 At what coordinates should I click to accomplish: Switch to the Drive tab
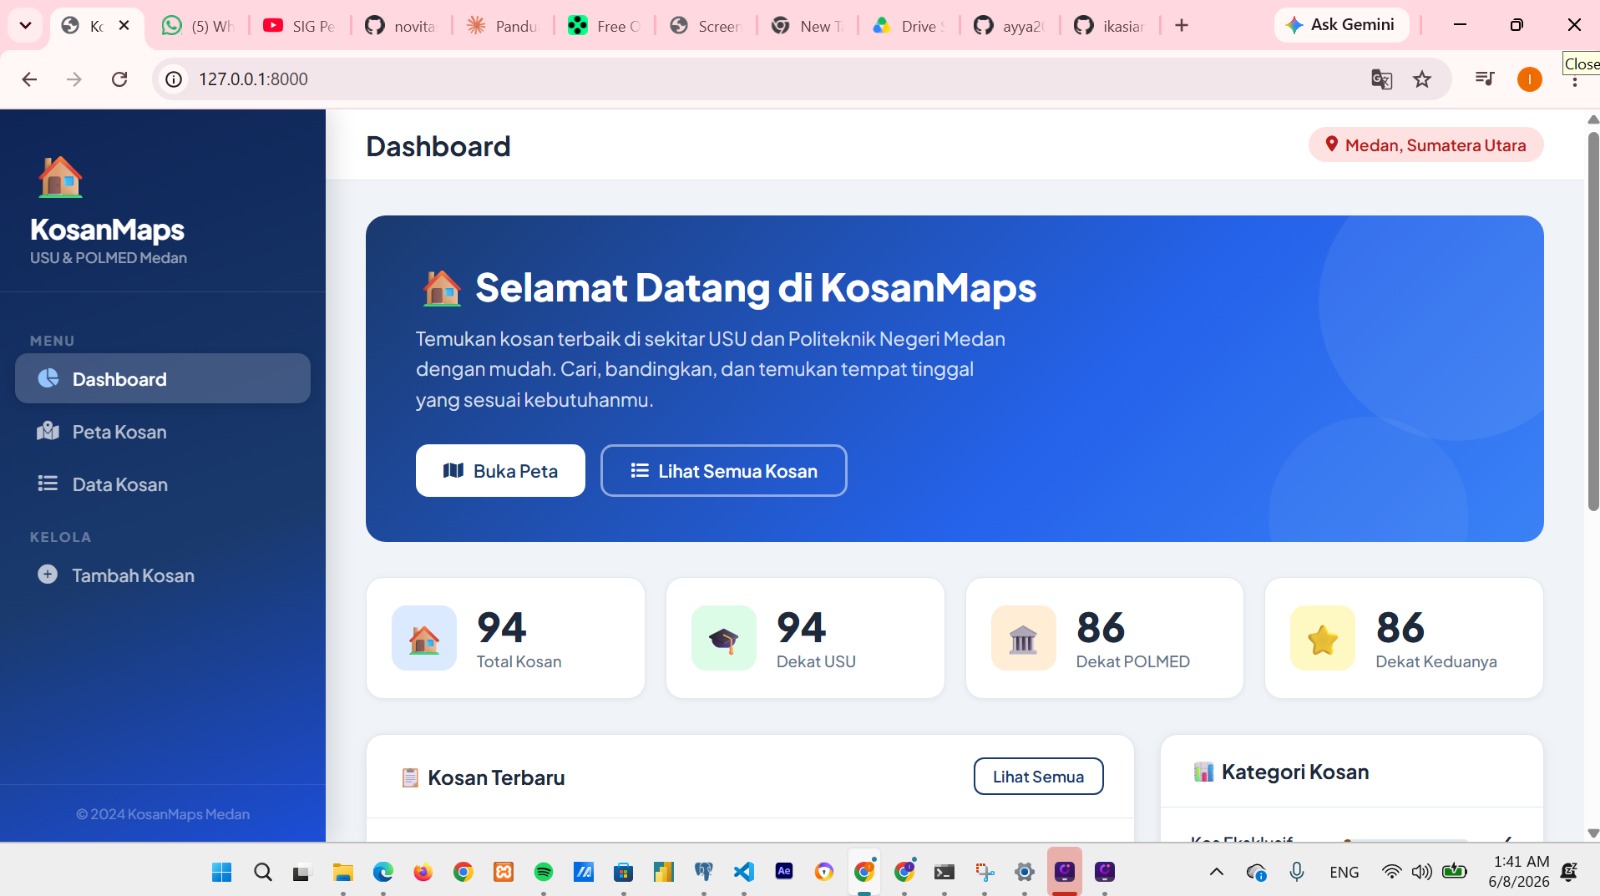908,26
